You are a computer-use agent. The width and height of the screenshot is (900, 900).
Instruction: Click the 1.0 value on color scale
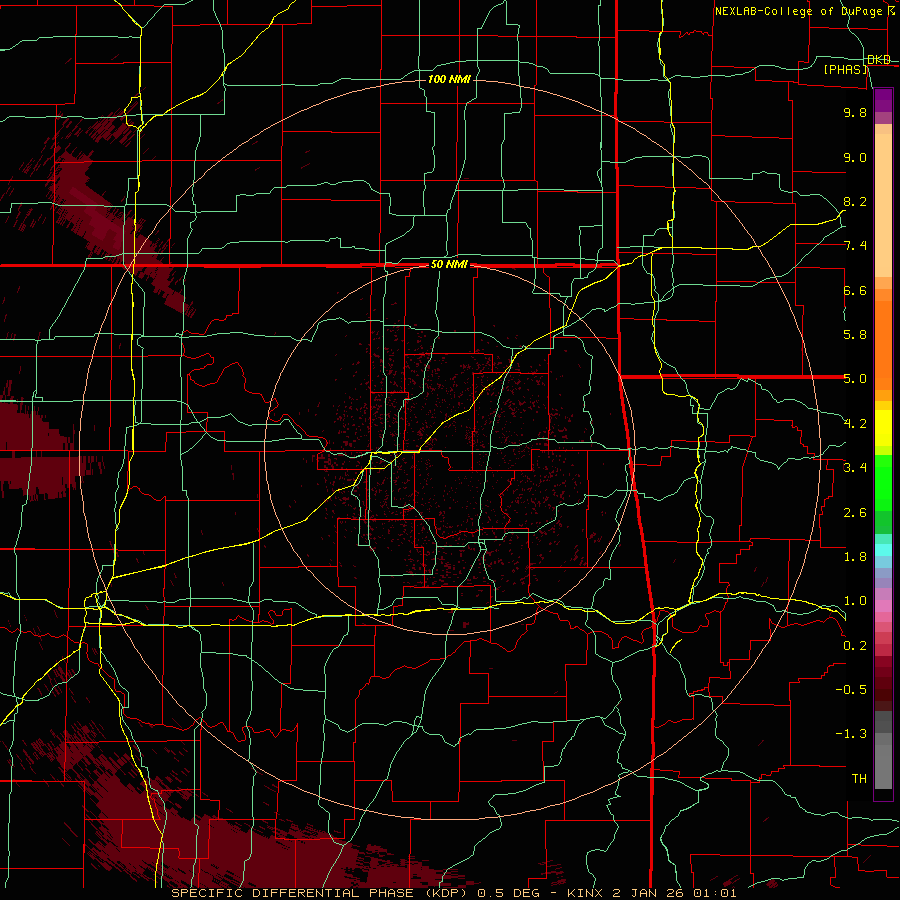click(855, 601)
